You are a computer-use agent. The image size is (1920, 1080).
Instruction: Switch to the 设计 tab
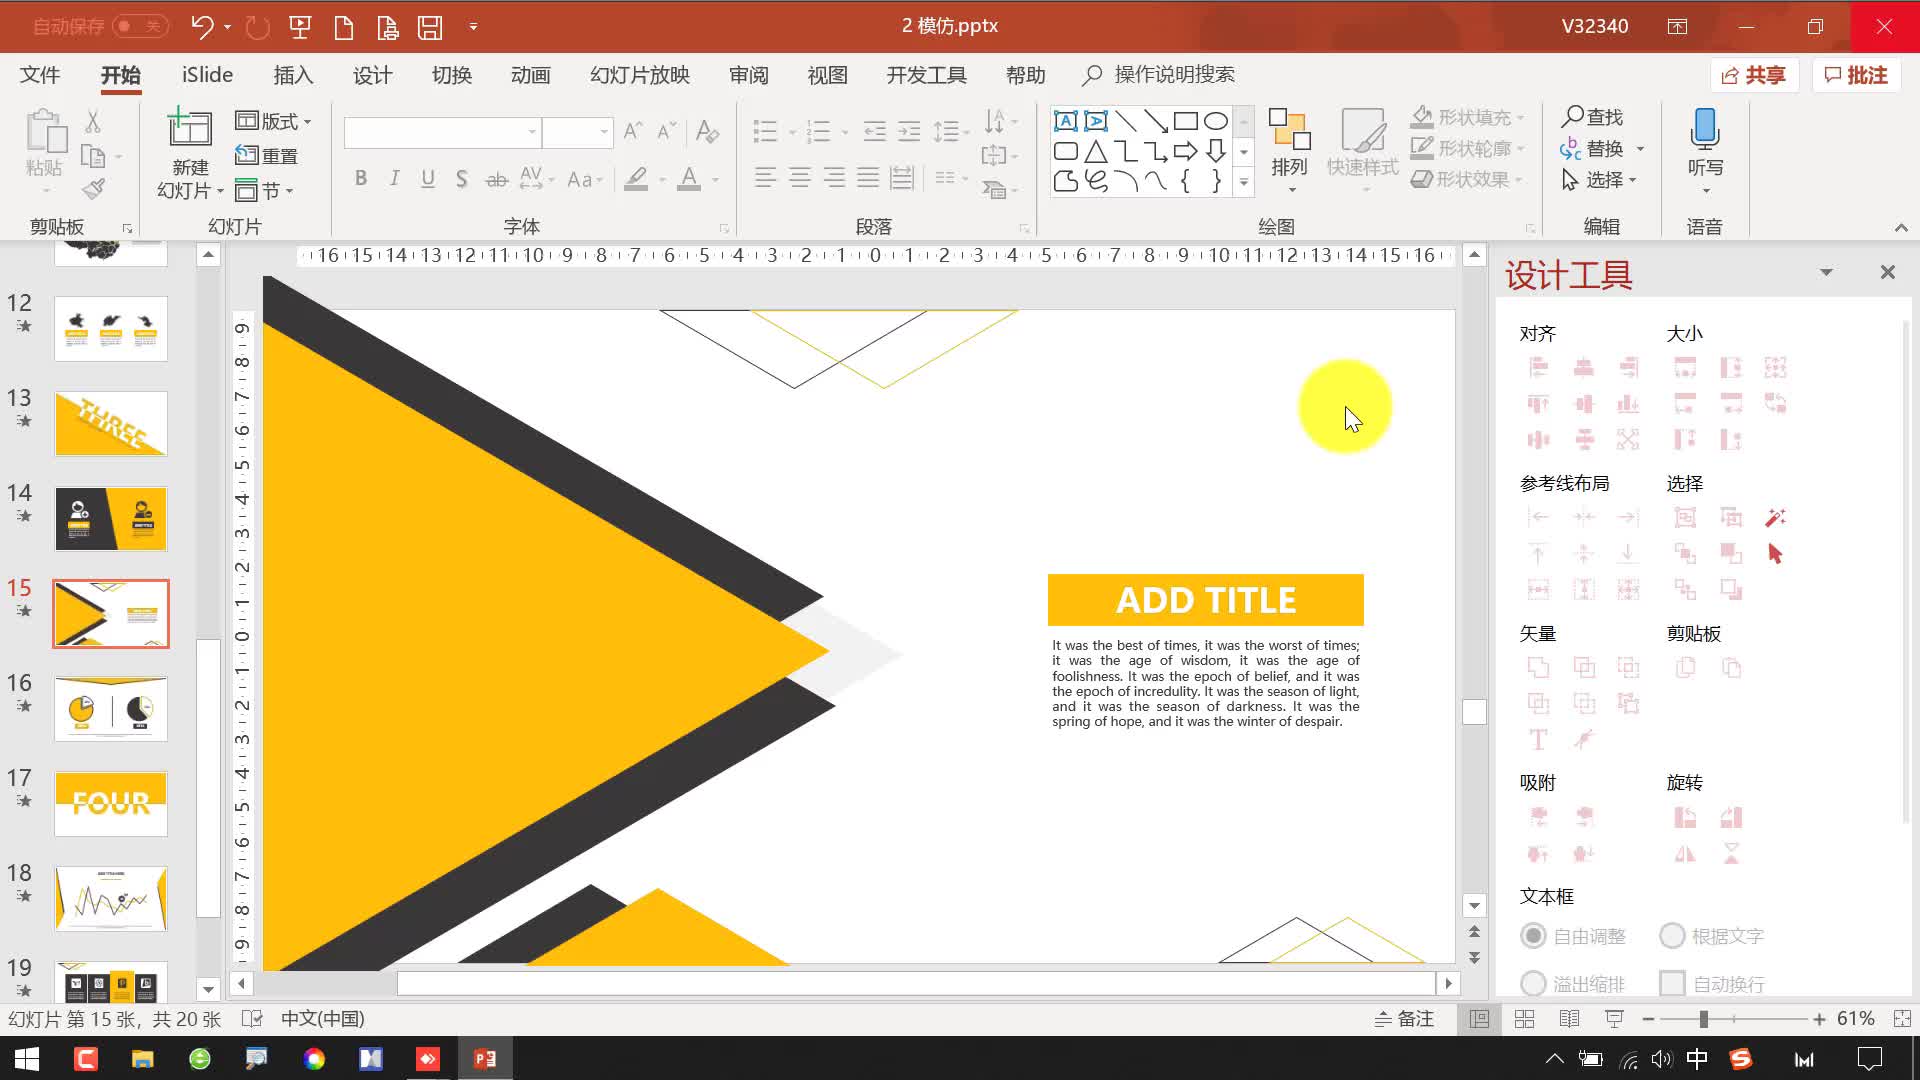(x=372, y=75)
